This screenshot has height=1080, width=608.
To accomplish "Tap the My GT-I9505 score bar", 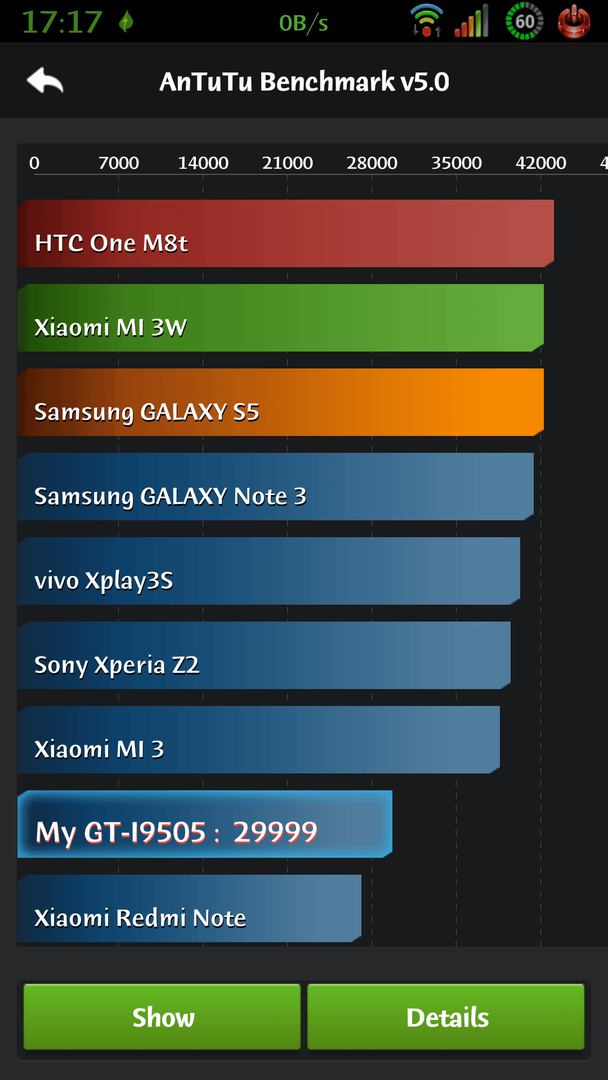I will (x=205, y=824).
